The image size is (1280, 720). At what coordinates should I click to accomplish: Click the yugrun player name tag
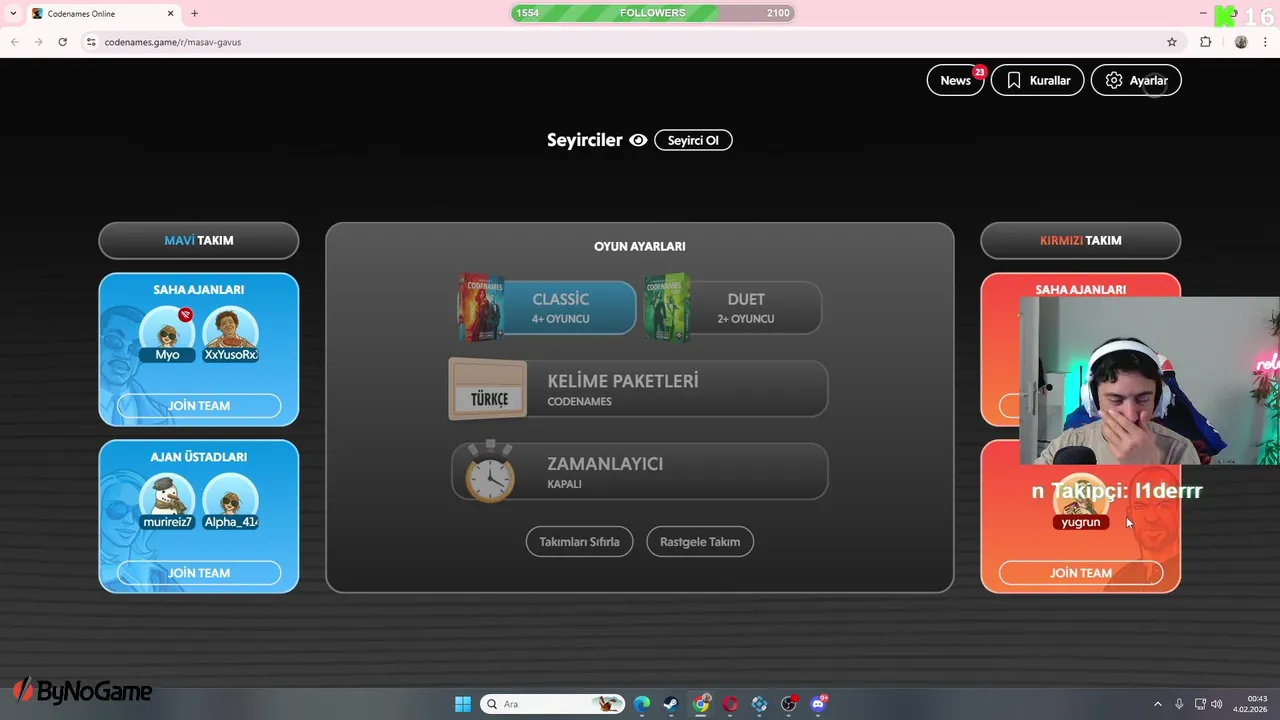point(1080,522)
